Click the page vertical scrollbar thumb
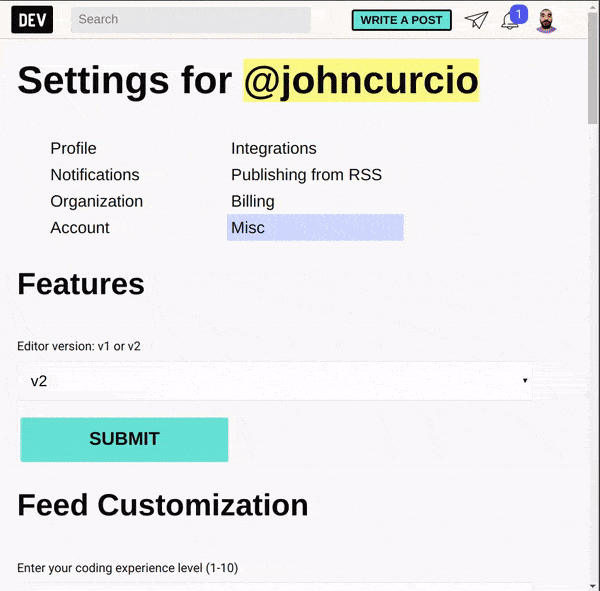The width and height of the screenshot is (600, 591). pyautogui.click(x=593, y=68)
